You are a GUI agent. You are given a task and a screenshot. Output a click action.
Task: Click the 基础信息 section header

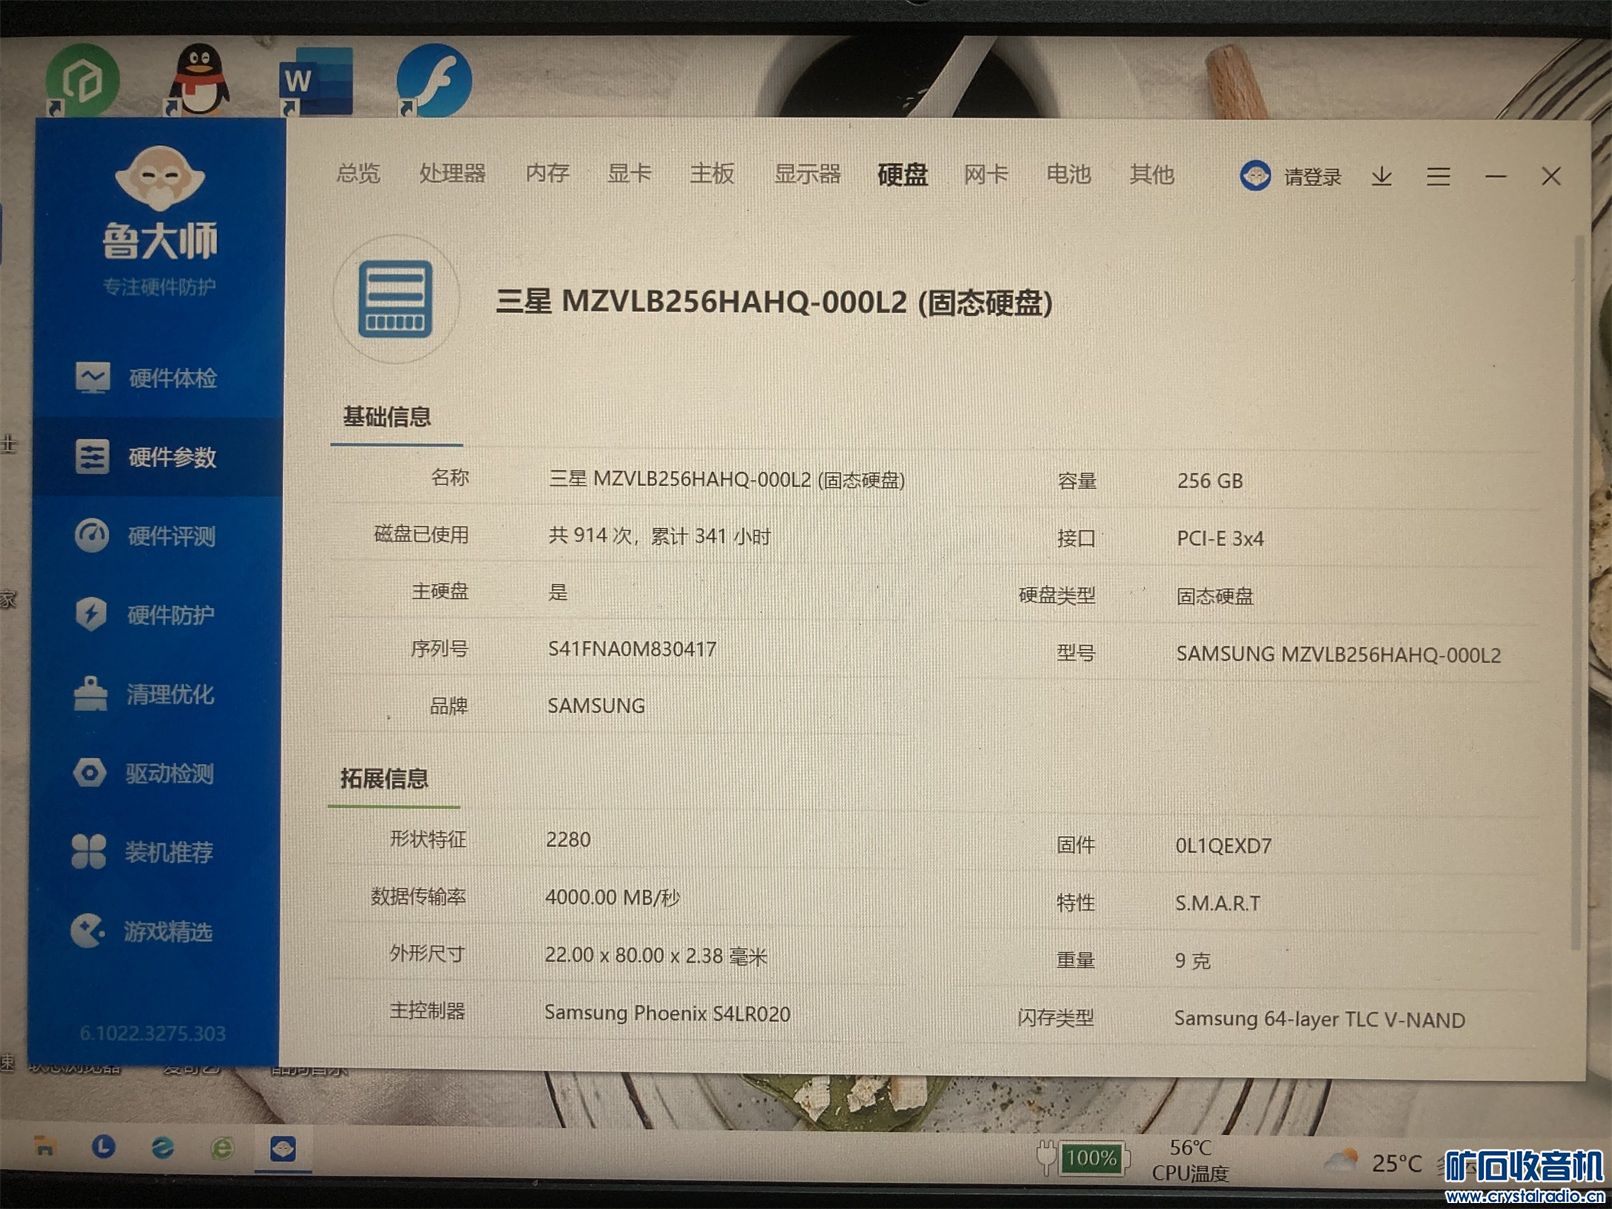point(387,416)
